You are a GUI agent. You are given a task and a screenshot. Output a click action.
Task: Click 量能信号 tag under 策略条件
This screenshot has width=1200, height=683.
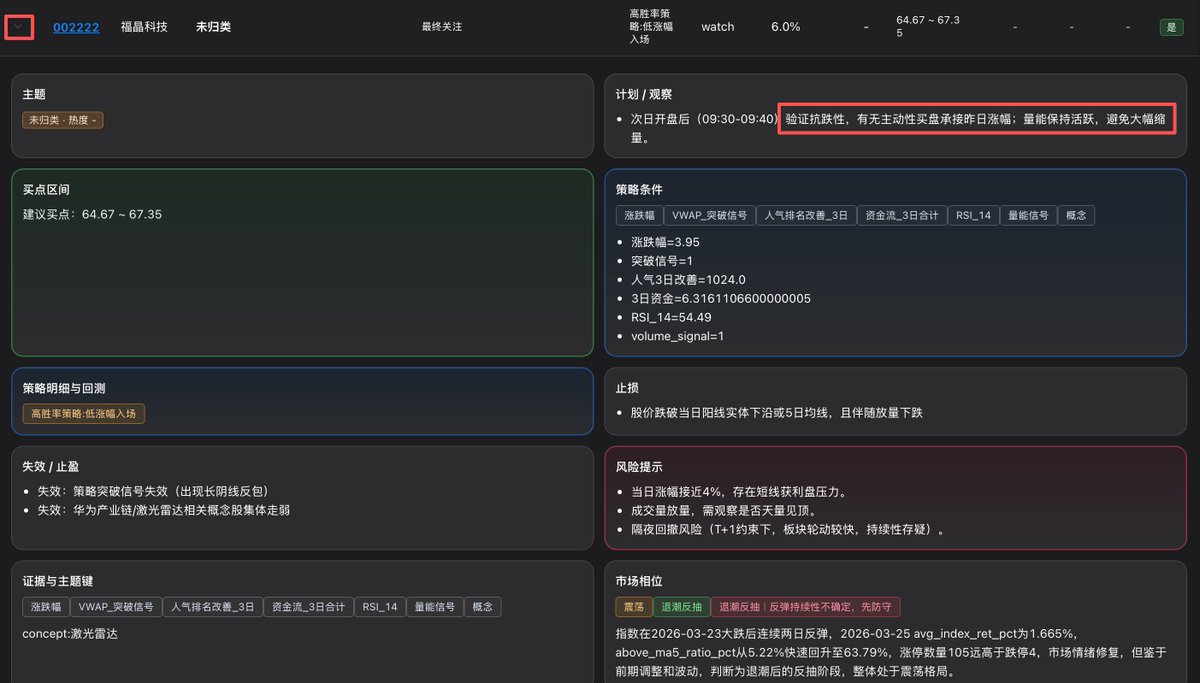tap(1028, 215)
